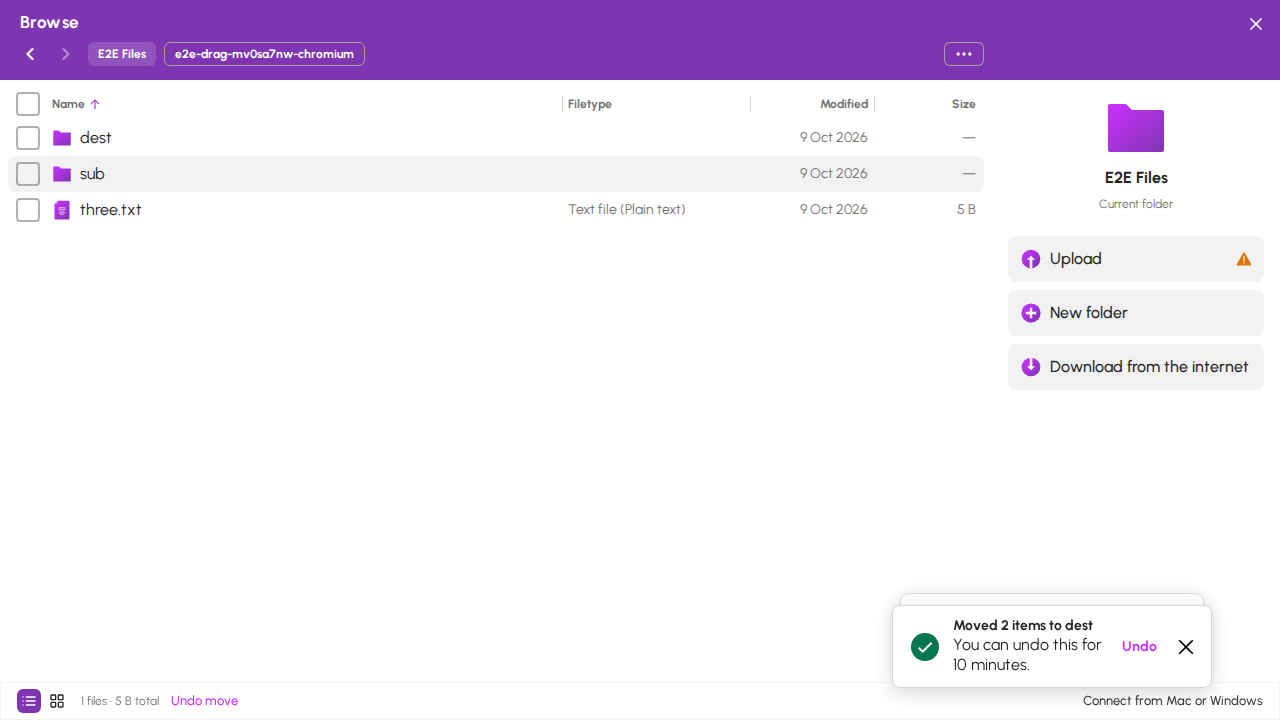Click the modified date of dest
Viewport: 1280px width, 720px height.
tap(834, 138)
